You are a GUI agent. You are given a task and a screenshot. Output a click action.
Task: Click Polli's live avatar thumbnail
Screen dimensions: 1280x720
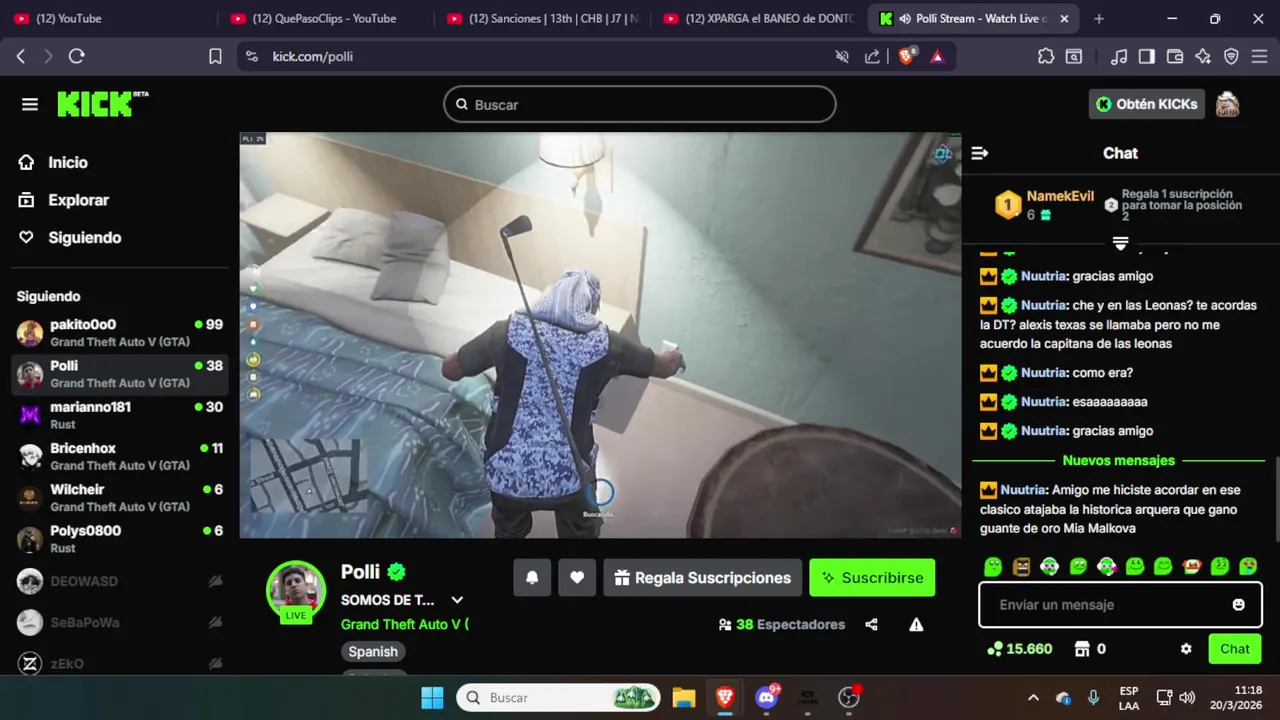click(x=296, y=590)
